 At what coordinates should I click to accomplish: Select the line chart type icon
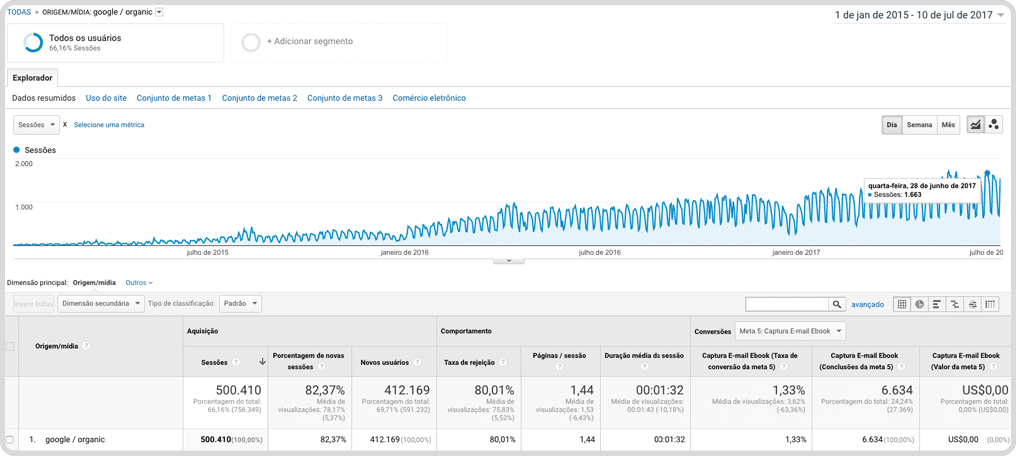(x=975, y=125)
